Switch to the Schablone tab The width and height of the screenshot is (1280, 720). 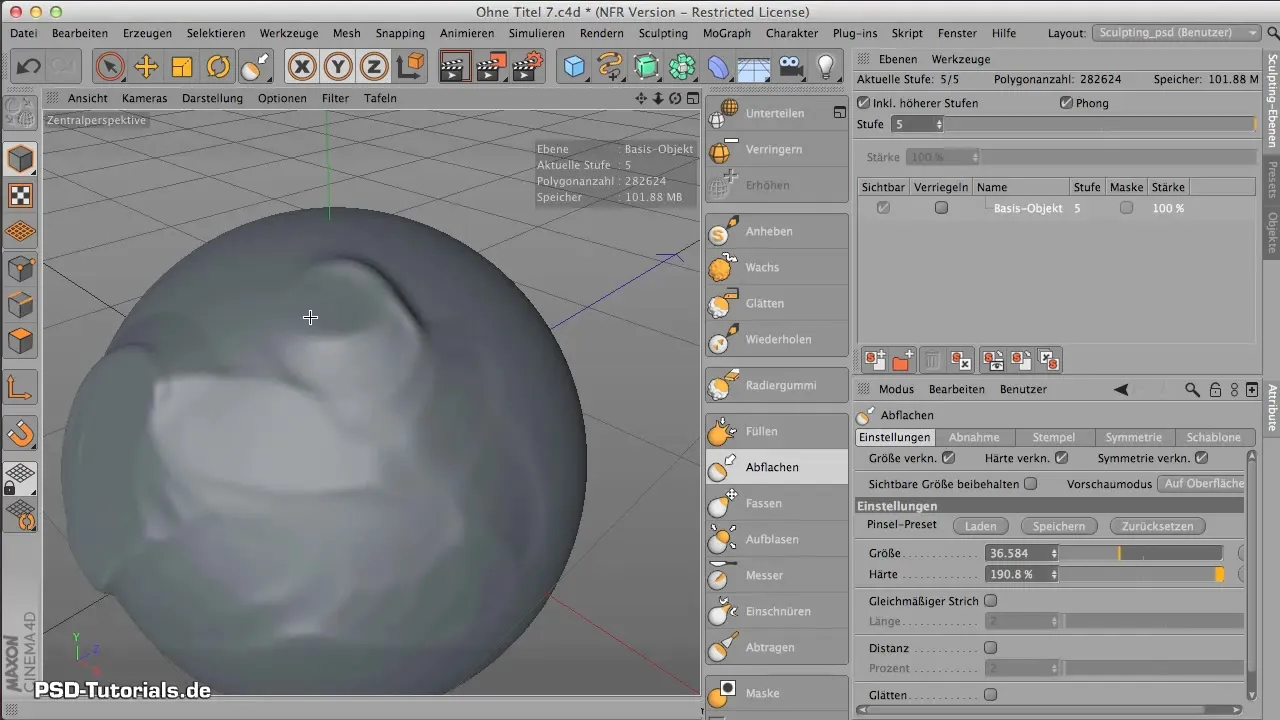pyautogui.click(x=1214, y=437)
